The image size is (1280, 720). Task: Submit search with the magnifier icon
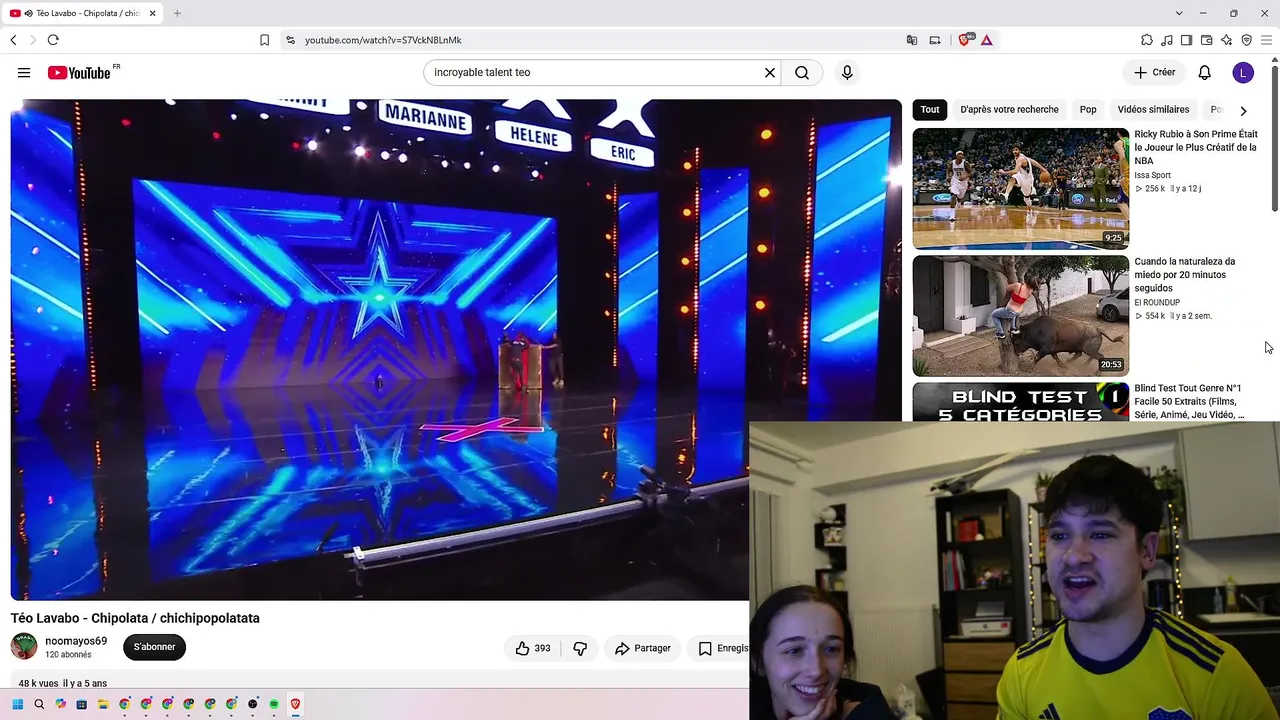[802, 72]
